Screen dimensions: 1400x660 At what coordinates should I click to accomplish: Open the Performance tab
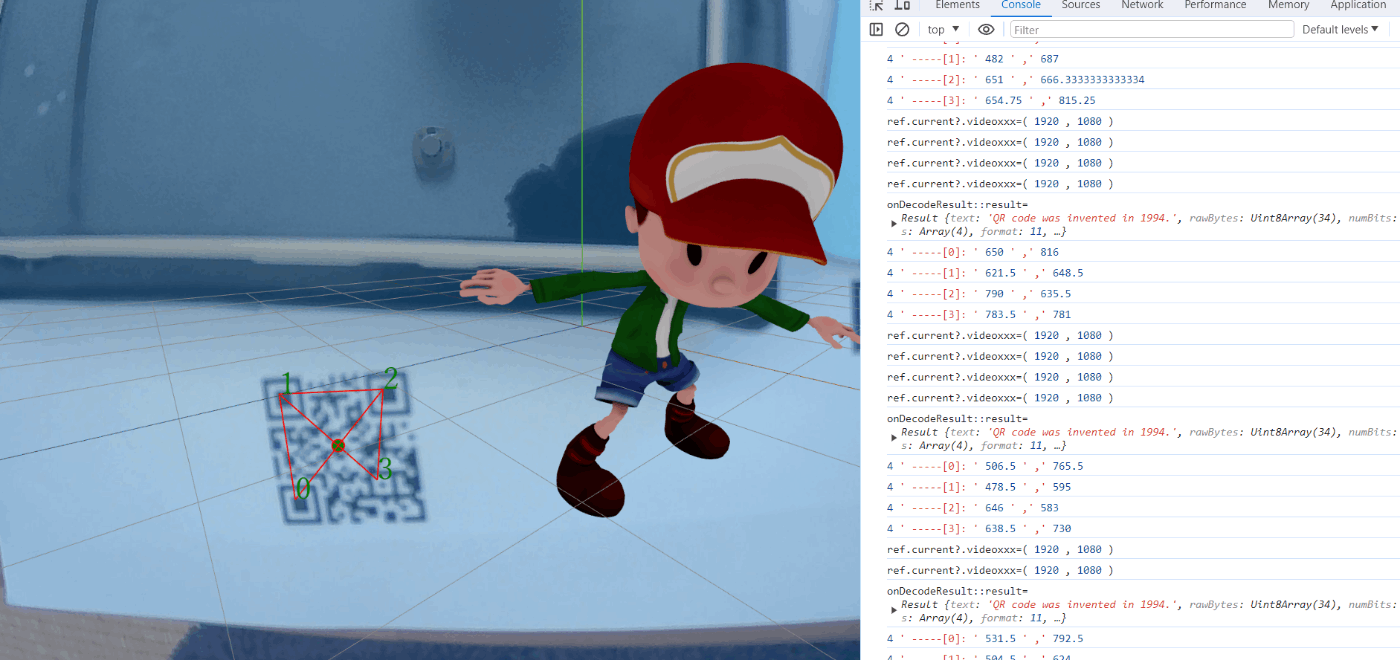click(x=1214, y=5)
